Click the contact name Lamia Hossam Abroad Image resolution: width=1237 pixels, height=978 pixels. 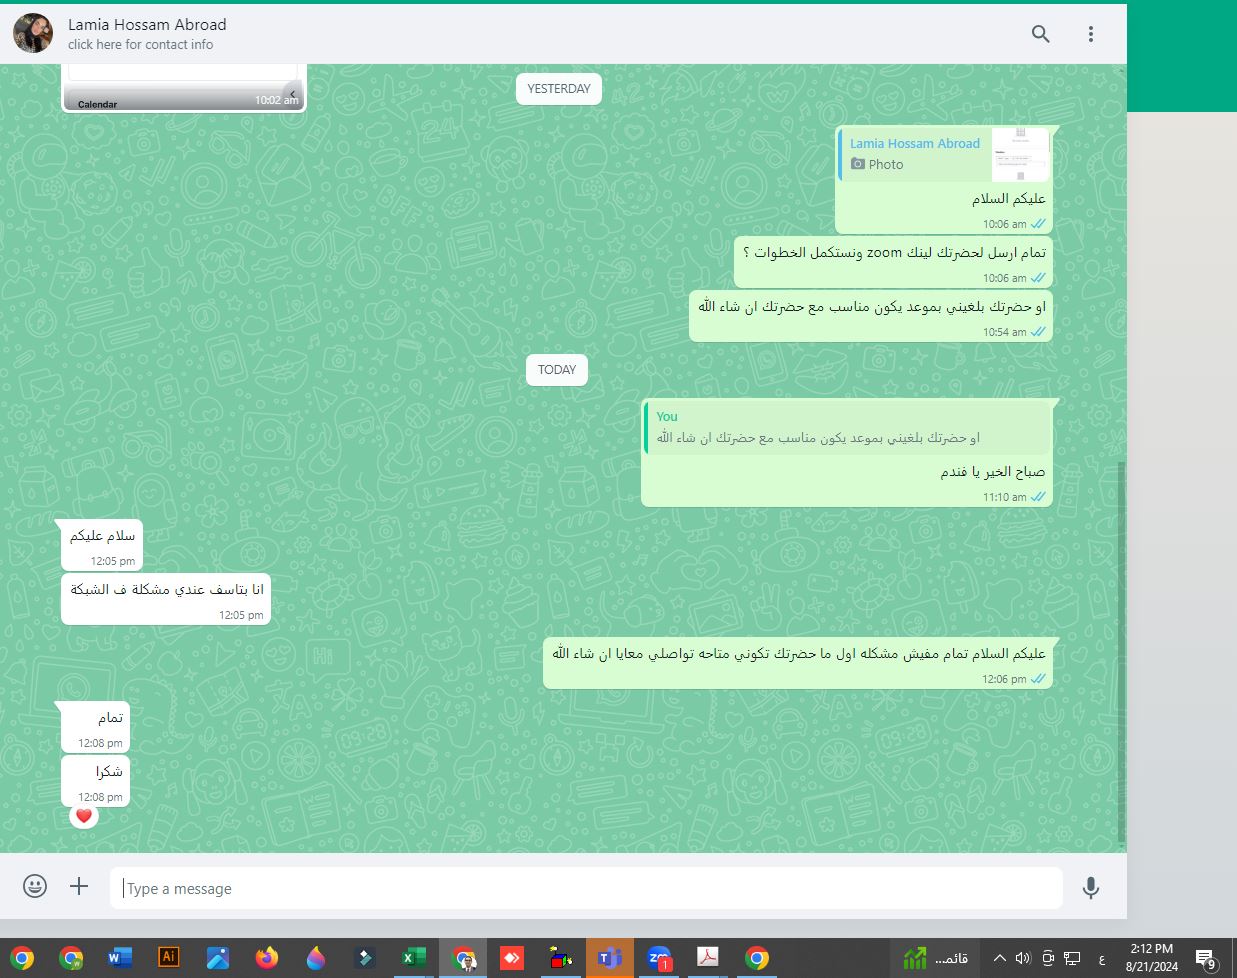tap(147, 24)
